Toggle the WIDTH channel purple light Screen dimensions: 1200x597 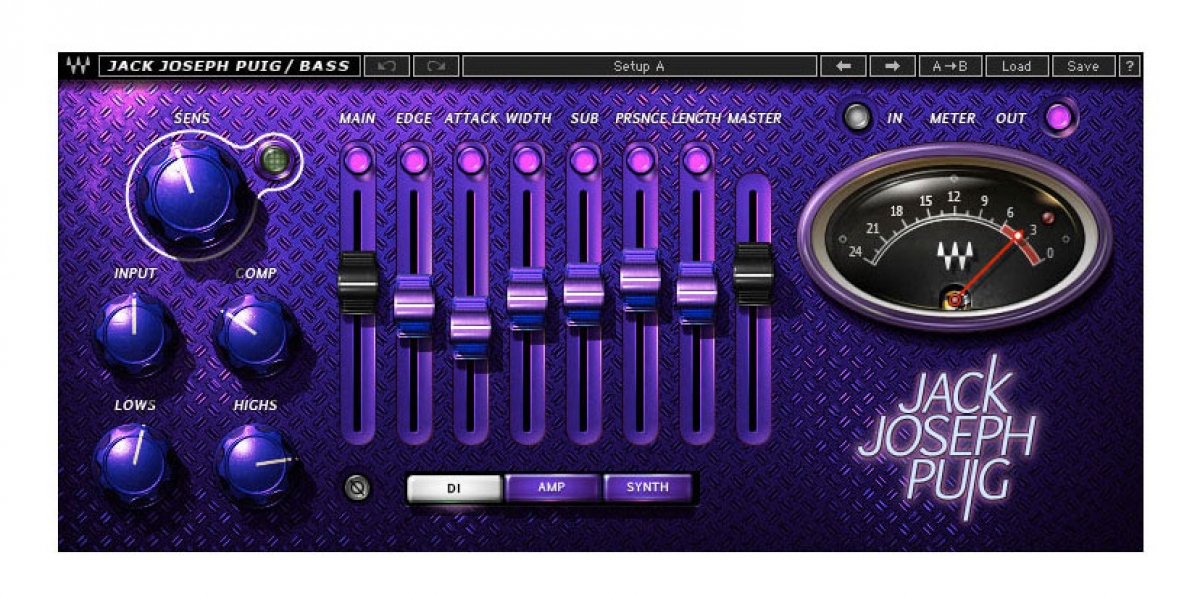(527, 160)
